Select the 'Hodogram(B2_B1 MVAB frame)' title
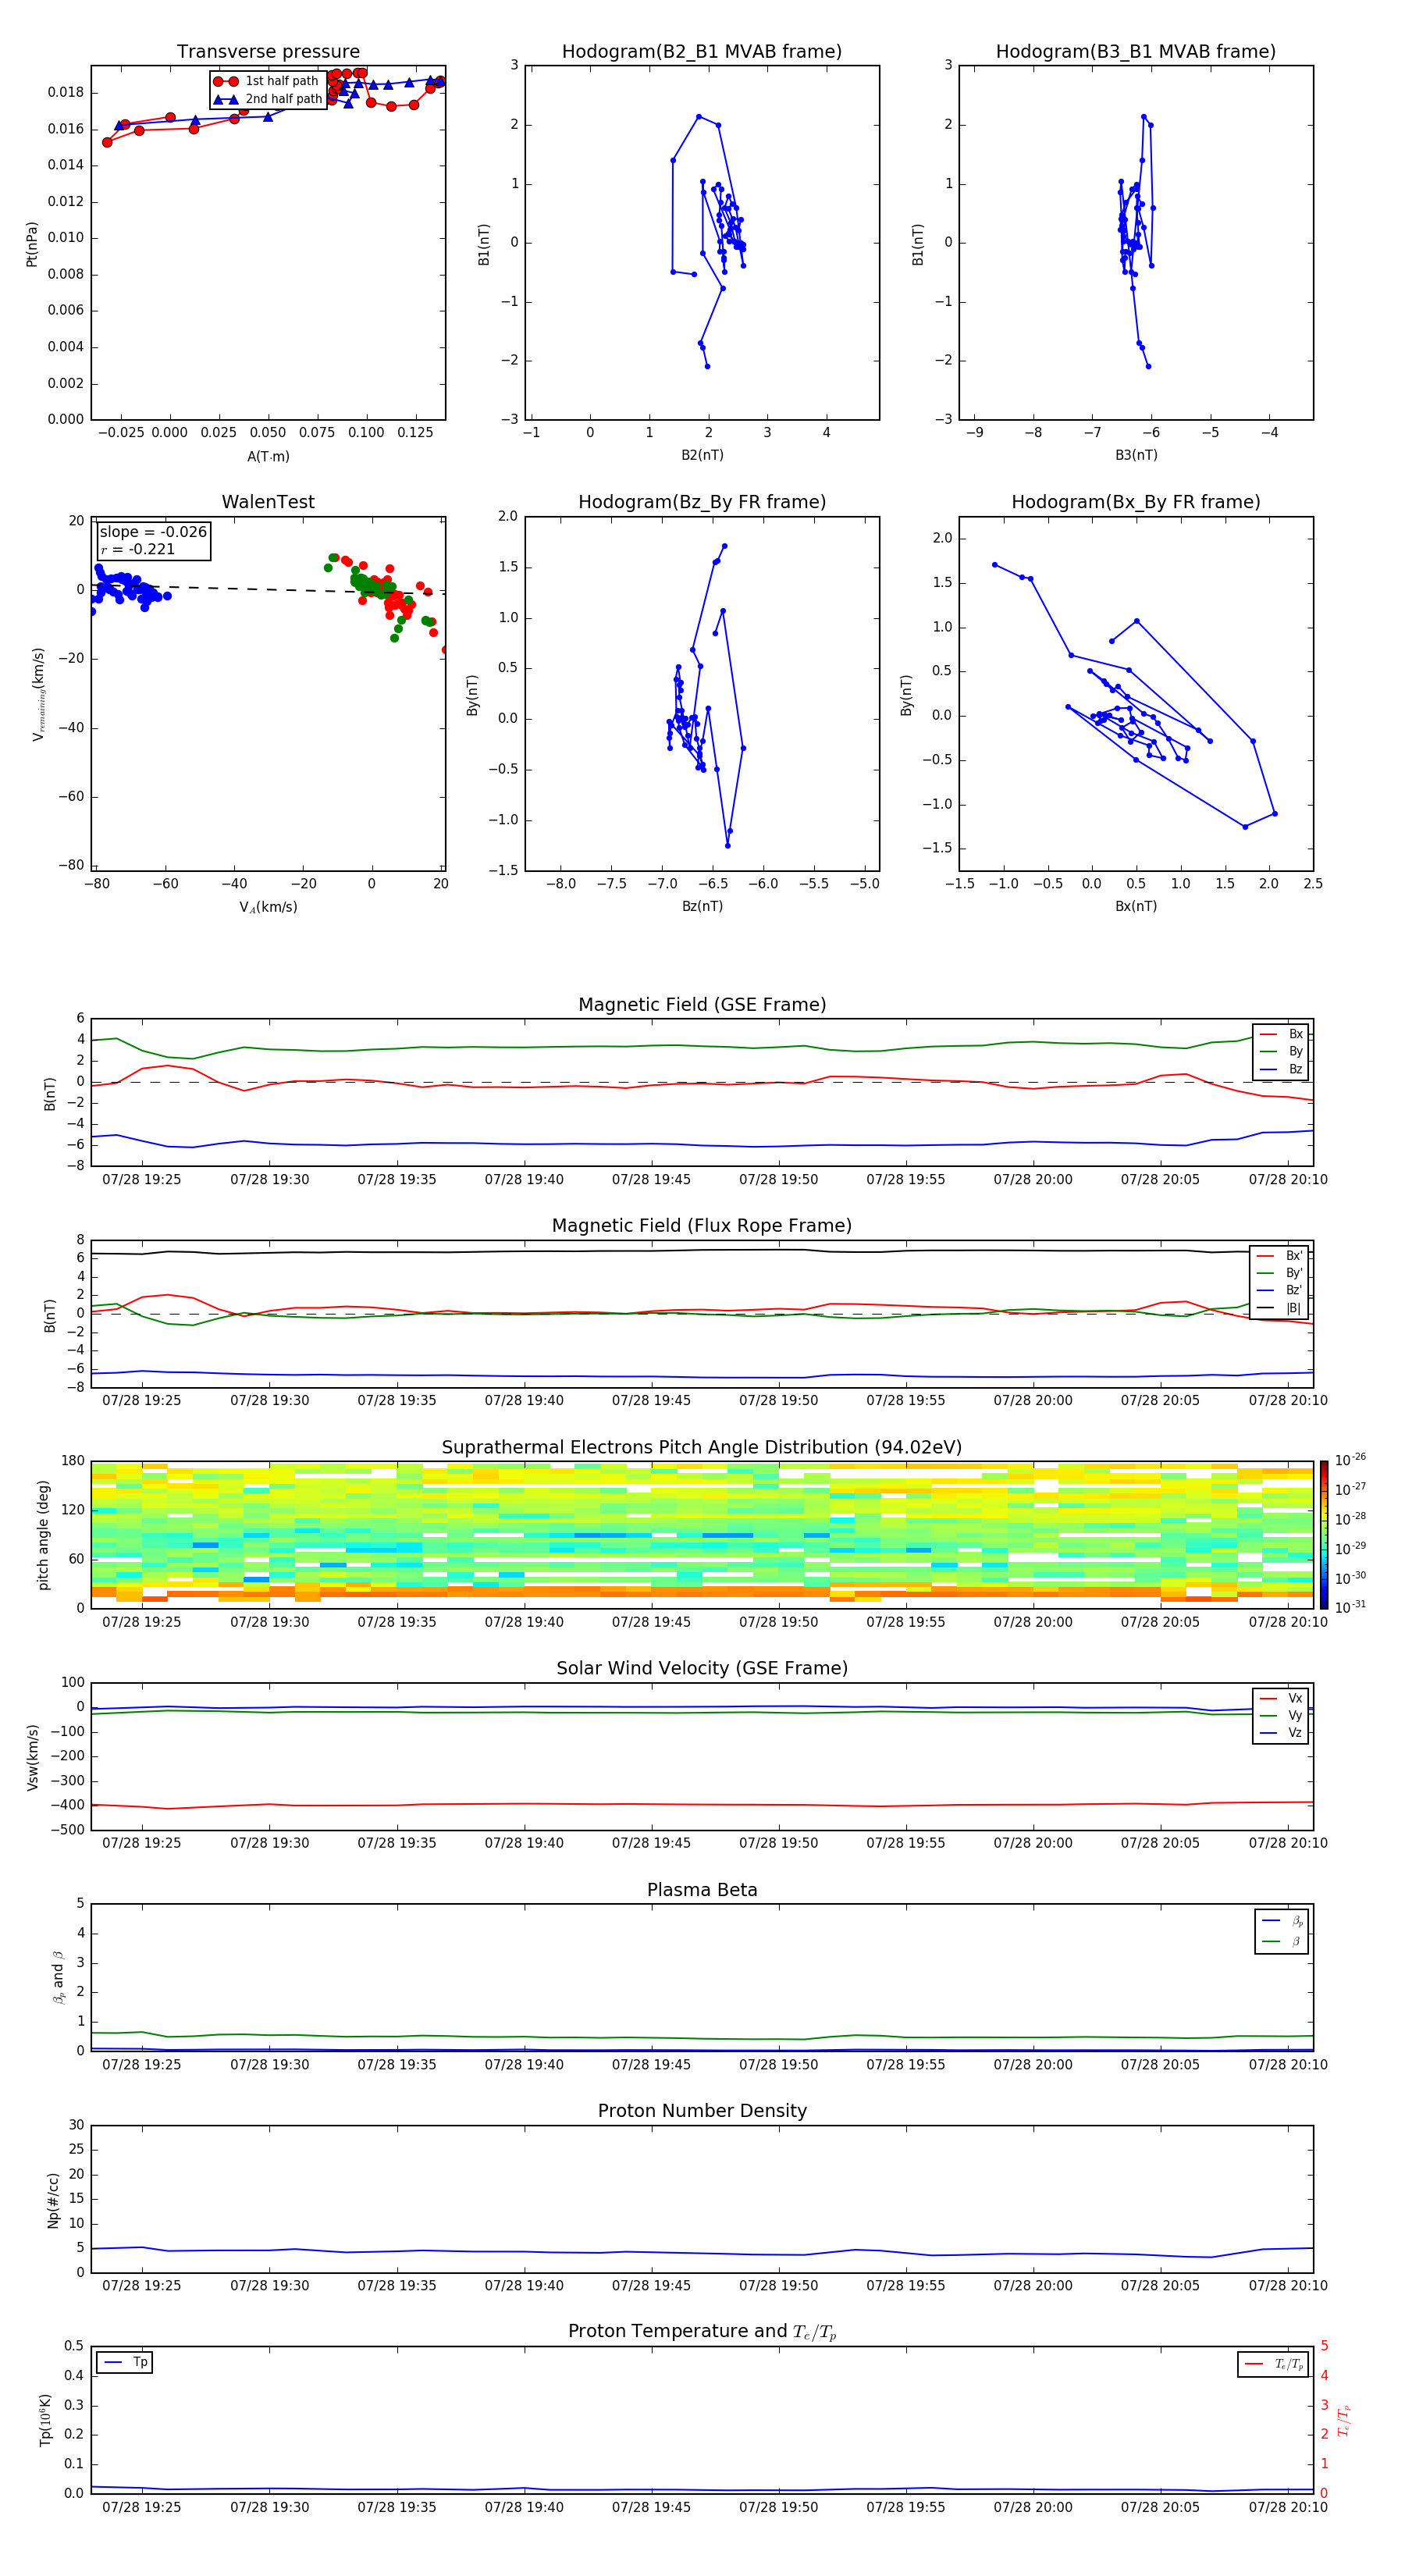 point(702,52)
